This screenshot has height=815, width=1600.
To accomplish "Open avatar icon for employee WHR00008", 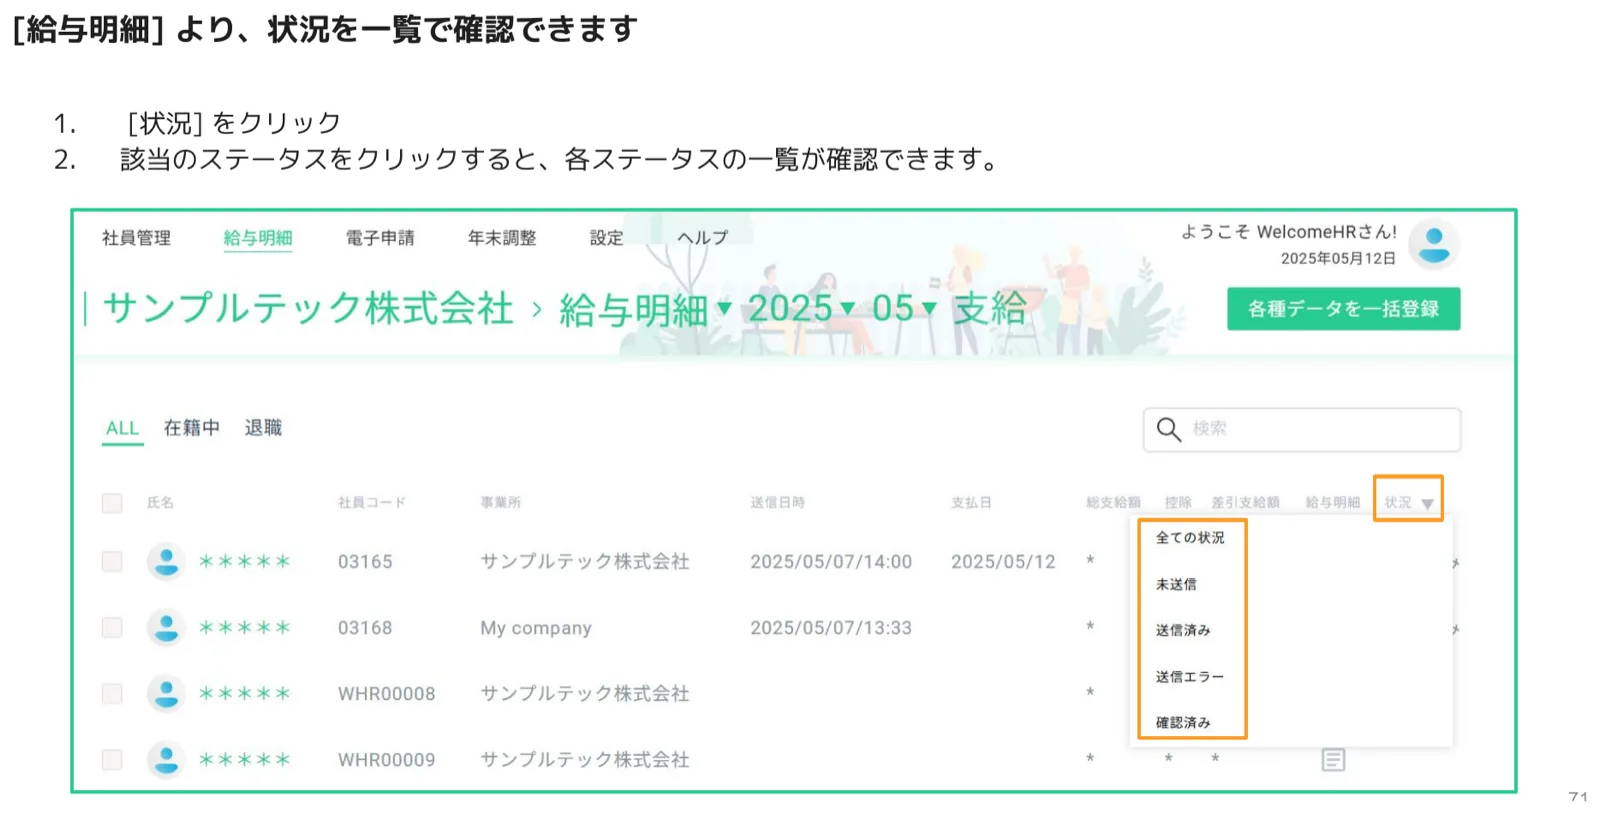I will [x=166, y=694].
